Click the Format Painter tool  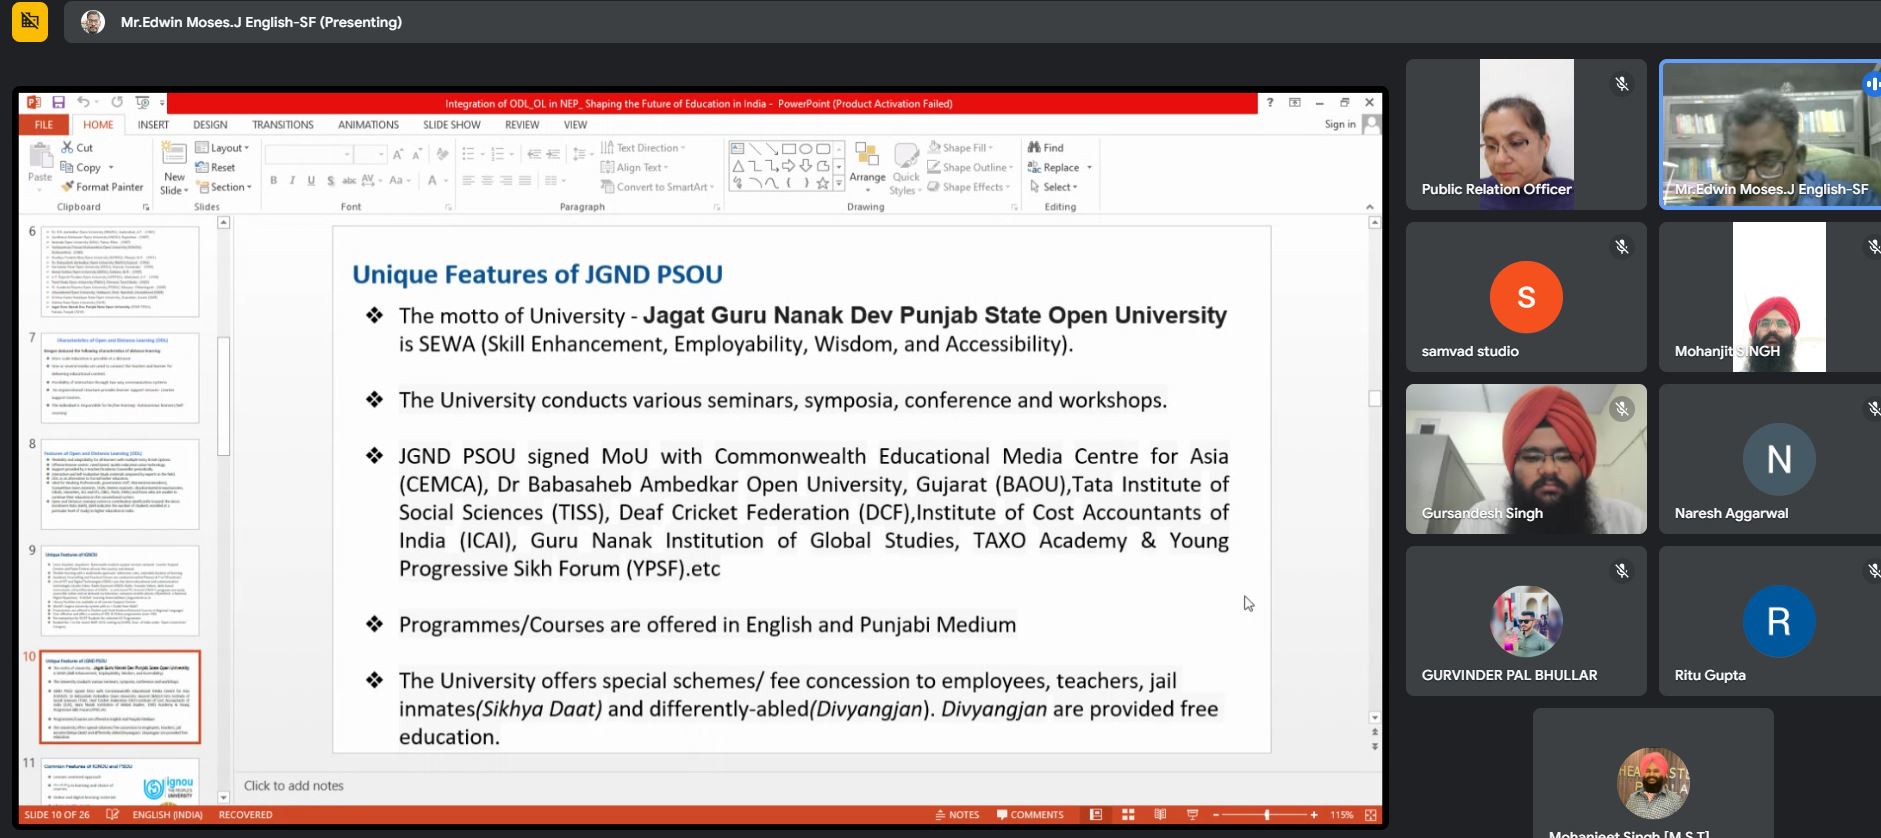pyautogui.click(x=102, y=187)
